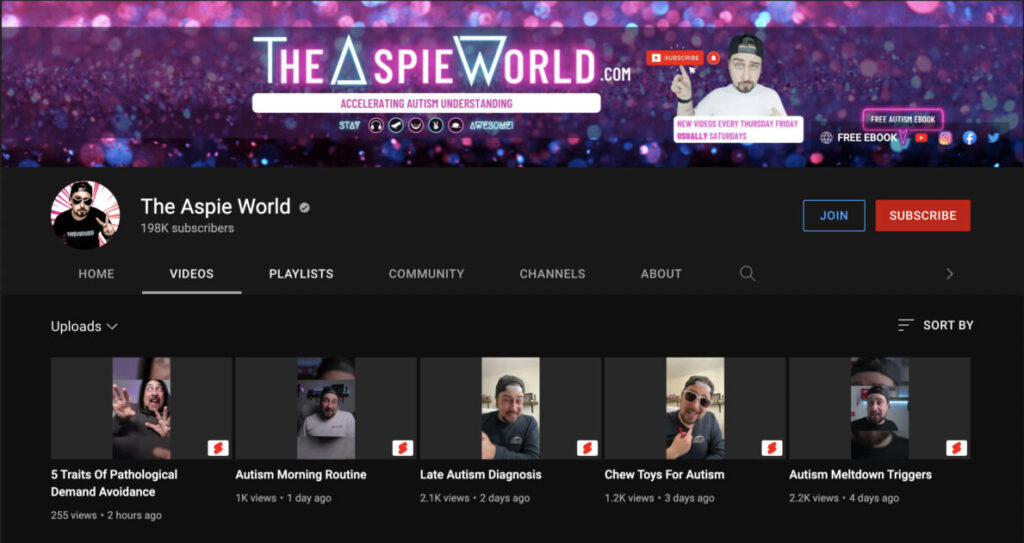Click the 198K subscribers text
The width and height of the screenshot is (1024, 543).
click(187, 228)
